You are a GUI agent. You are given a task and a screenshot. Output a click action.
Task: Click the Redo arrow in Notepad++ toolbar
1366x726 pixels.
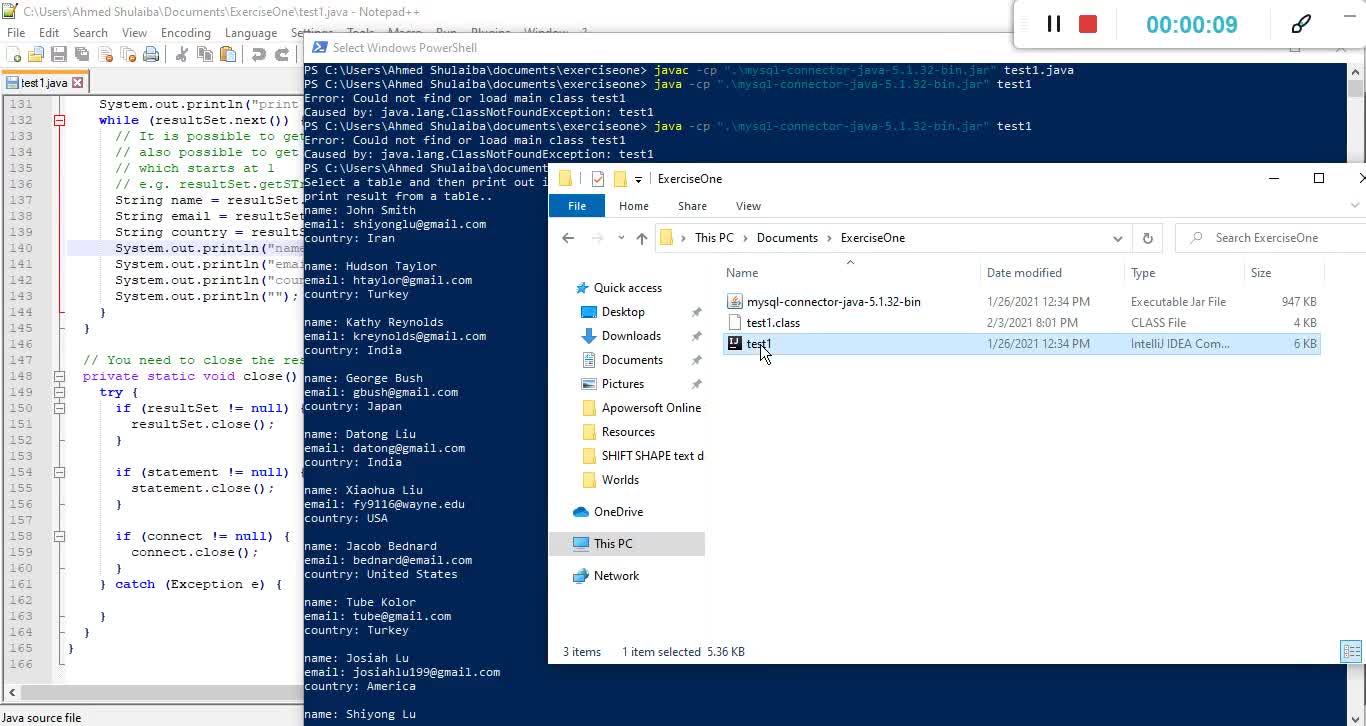coord(281,54)
